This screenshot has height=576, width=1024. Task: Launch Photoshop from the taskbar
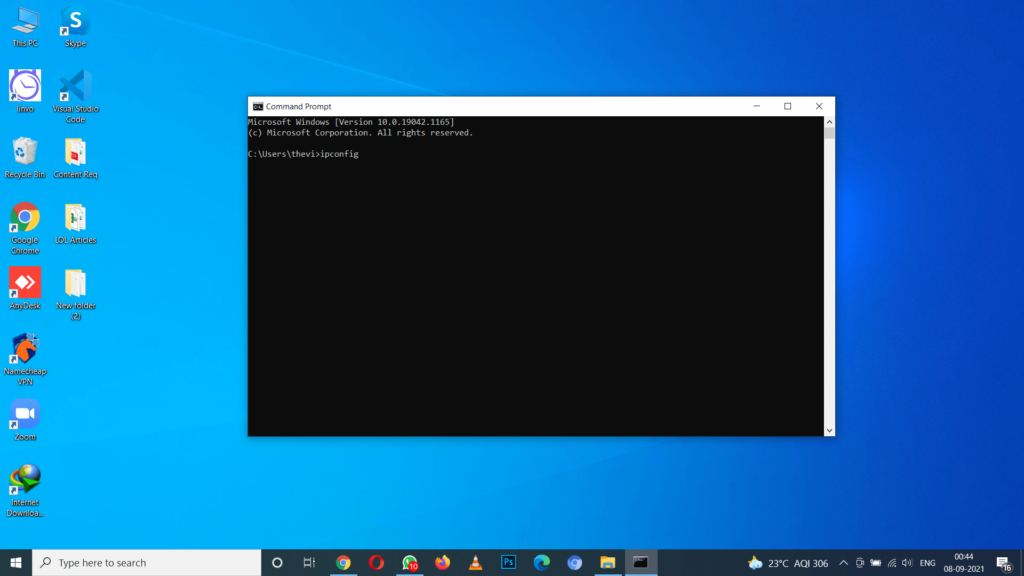[508, 562]
